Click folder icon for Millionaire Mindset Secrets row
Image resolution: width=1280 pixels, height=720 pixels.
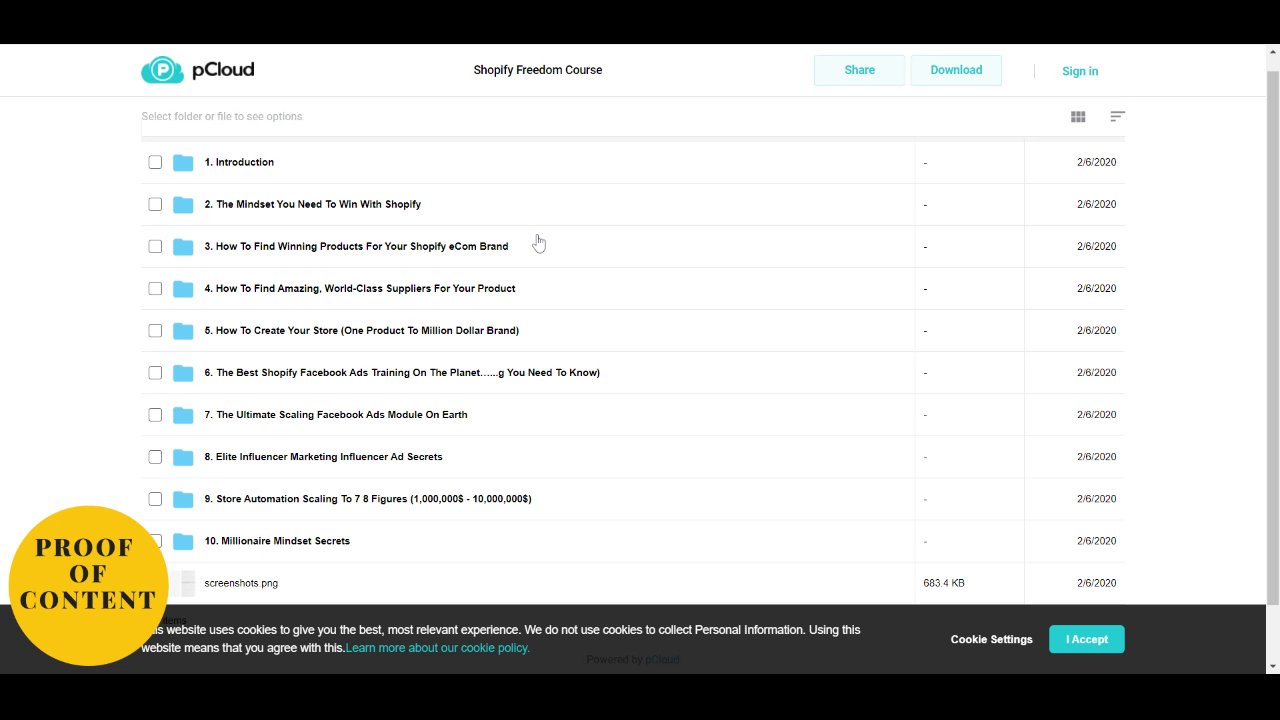click(183, 541)
